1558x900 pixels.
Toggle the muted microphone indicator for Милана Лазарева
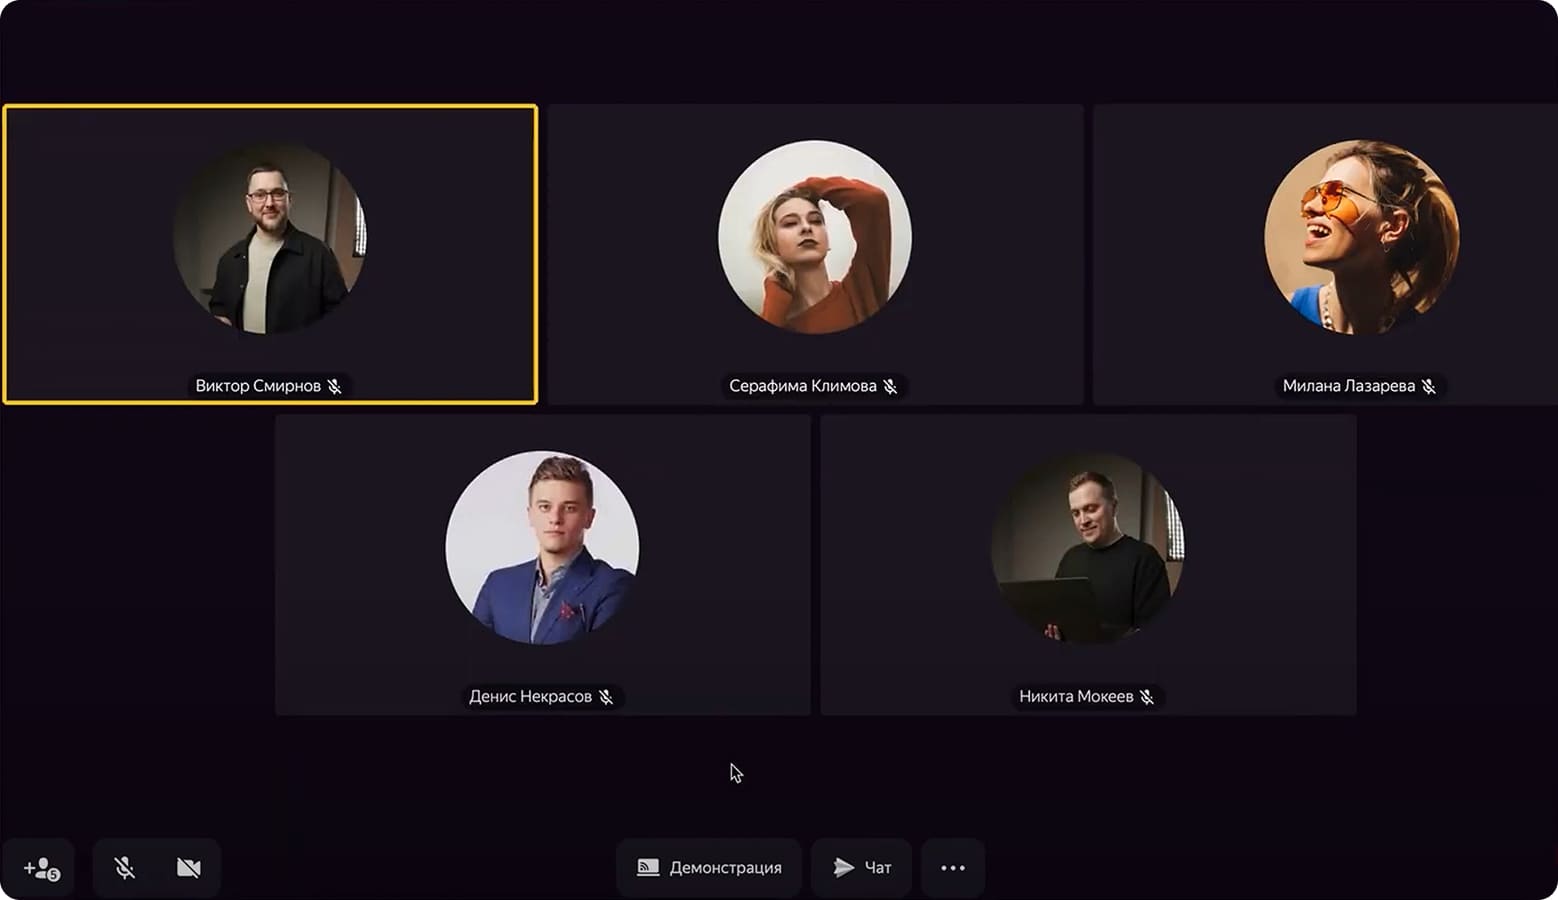coord(1430,386)
